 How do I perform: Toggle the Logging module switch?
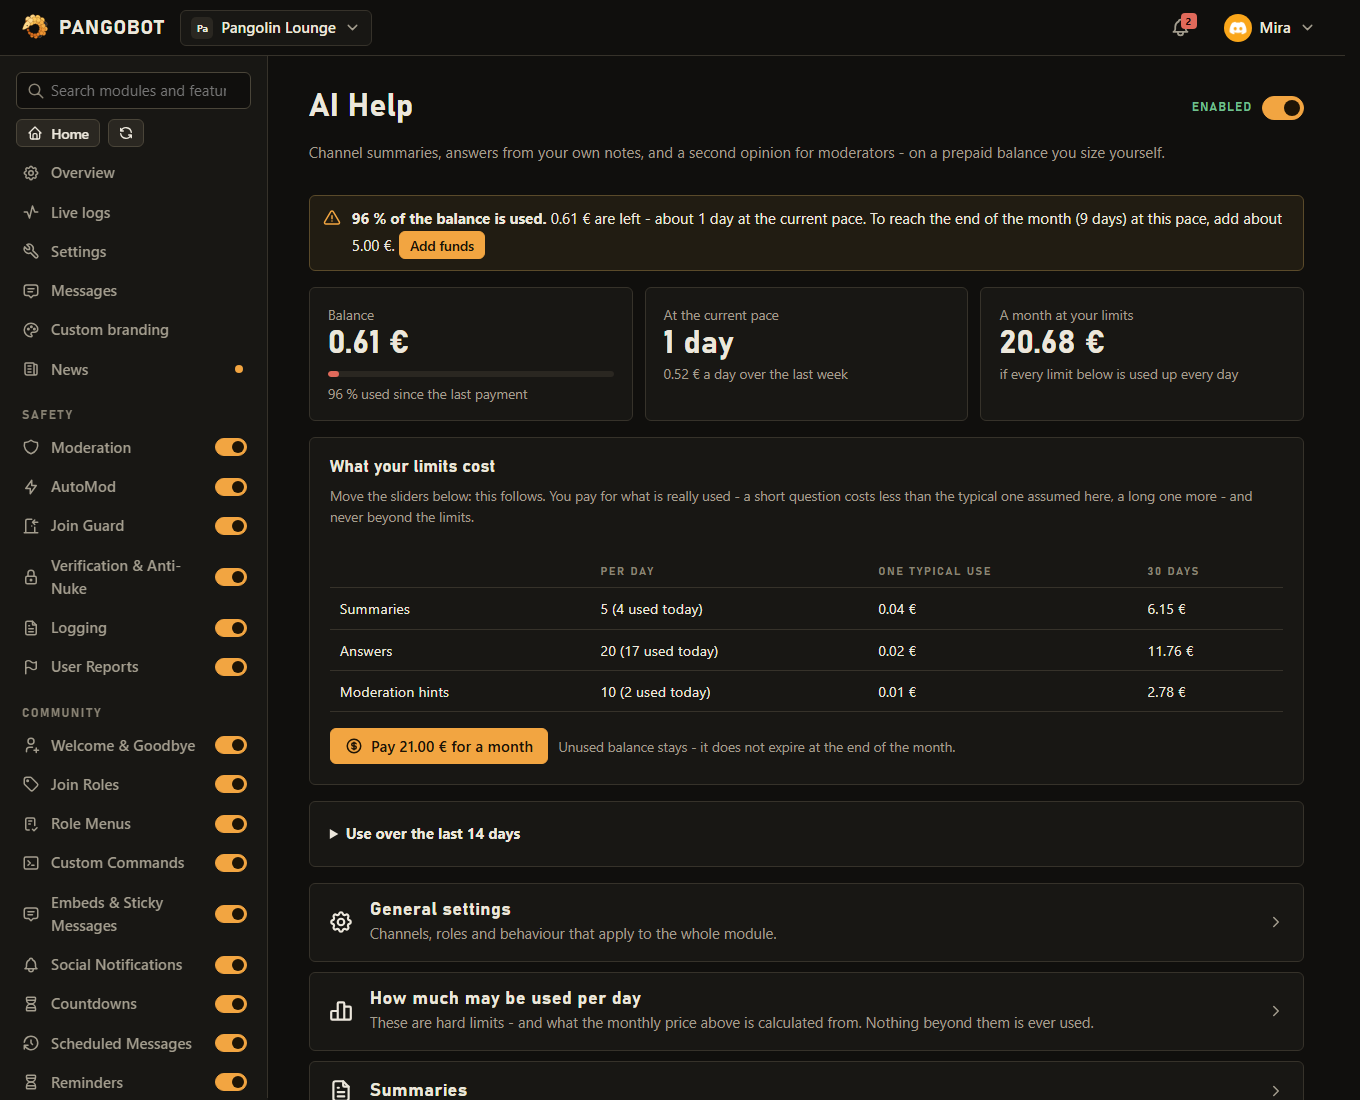[x=231, y=628]
